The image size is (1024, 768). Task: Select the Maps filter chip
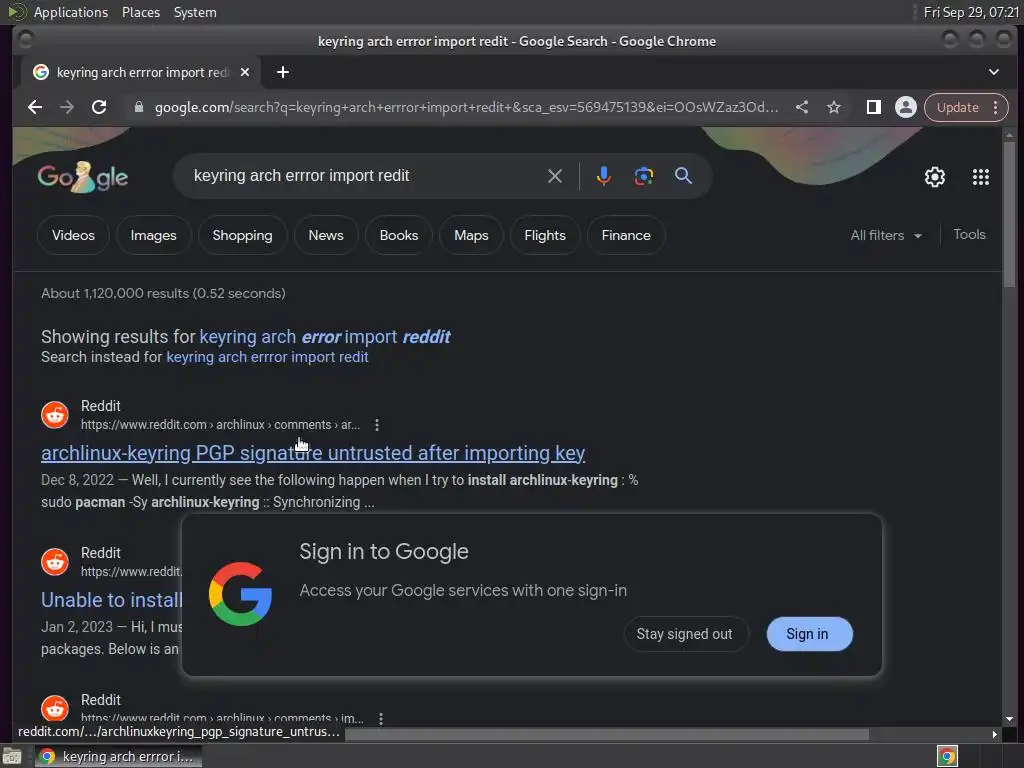pyautogui.click(x=472, y=235)
